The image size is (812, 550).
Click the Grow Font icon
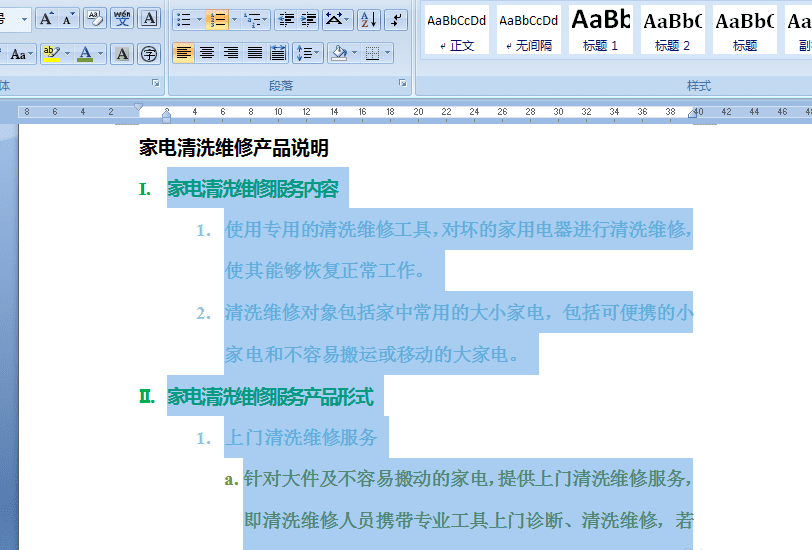click(46, 19)
